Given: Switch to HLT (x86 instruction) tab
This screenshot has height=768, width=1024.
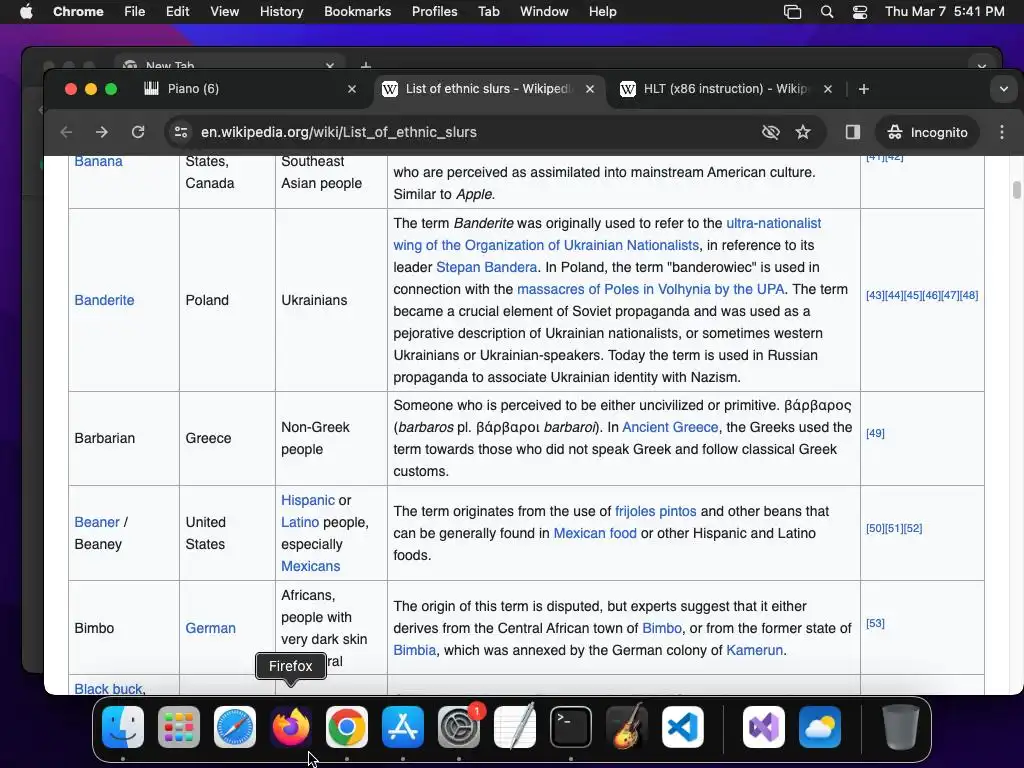Looking at the screenshot, I should tap(726, 89).
